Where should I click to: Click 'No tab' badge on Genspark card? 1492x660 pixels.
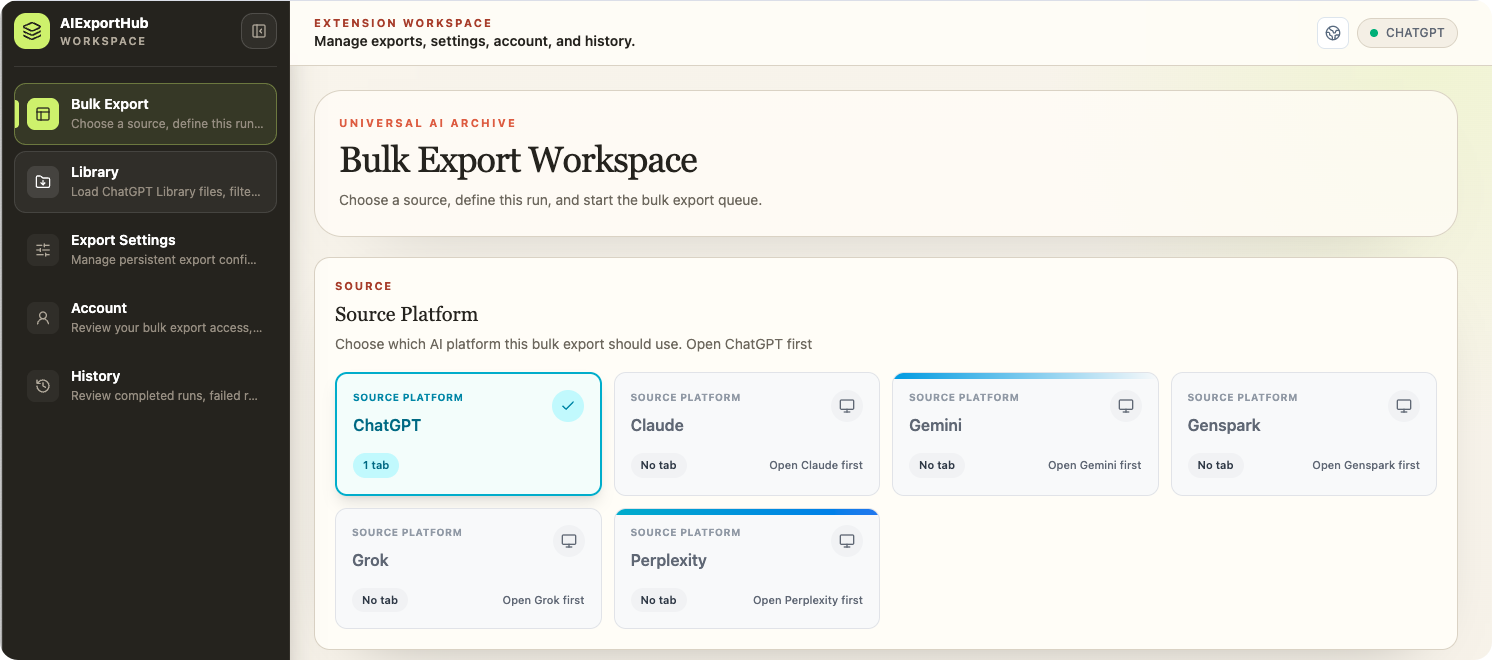[x=1215, y=465]
